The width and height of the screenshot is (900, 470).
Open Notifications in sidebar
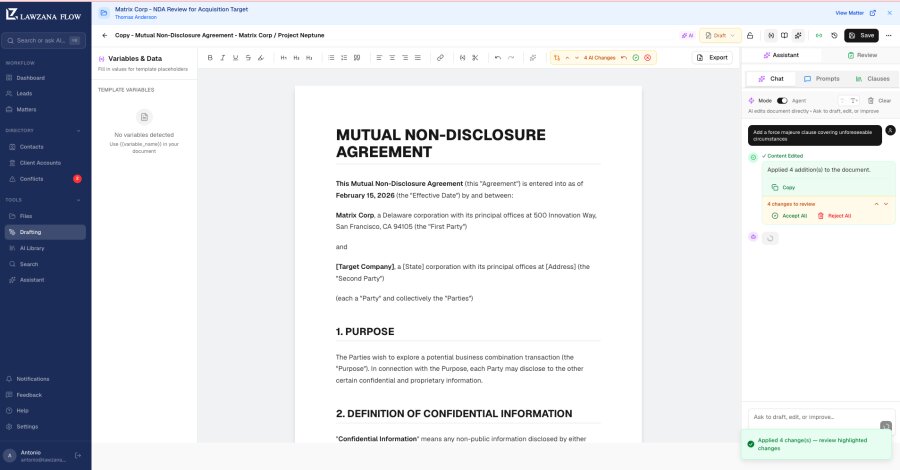[45, 379]
